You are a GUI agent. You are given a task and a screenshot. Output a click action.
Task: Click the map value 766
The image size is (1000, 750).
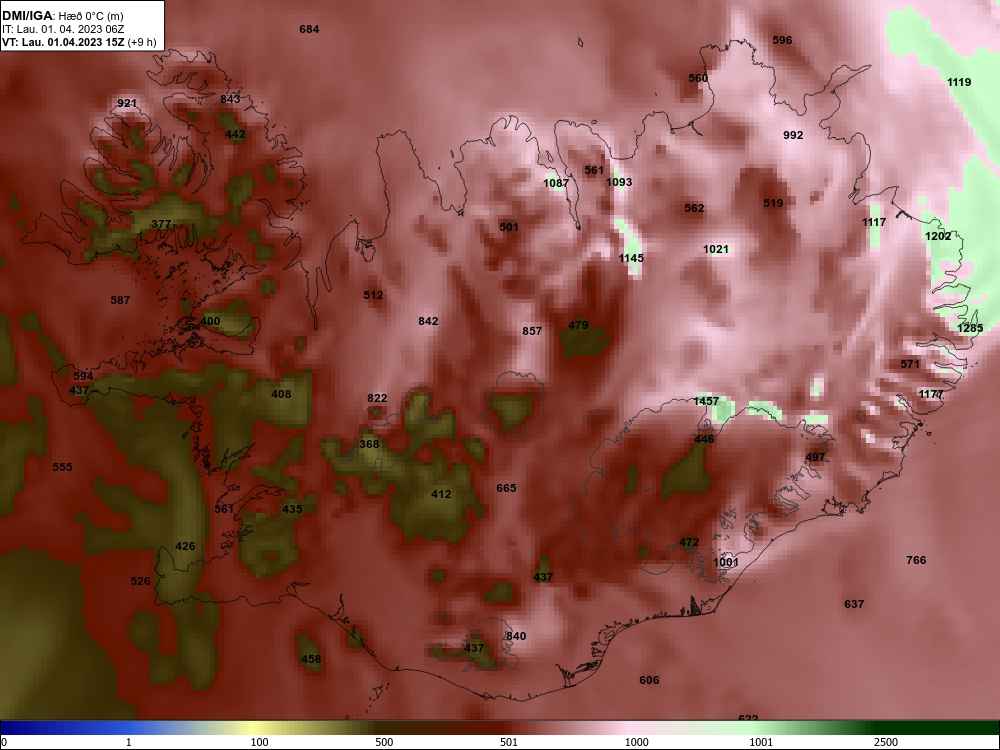click(916, 561)
